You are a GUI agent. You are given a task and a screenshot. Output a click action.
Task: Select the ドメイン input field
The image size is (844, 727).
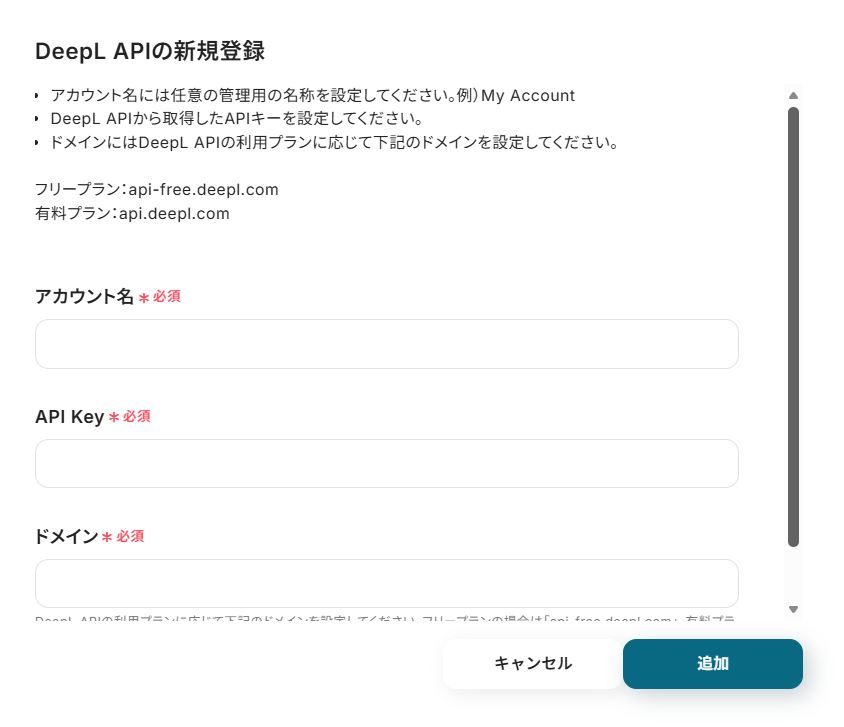(x=386, y=584)
